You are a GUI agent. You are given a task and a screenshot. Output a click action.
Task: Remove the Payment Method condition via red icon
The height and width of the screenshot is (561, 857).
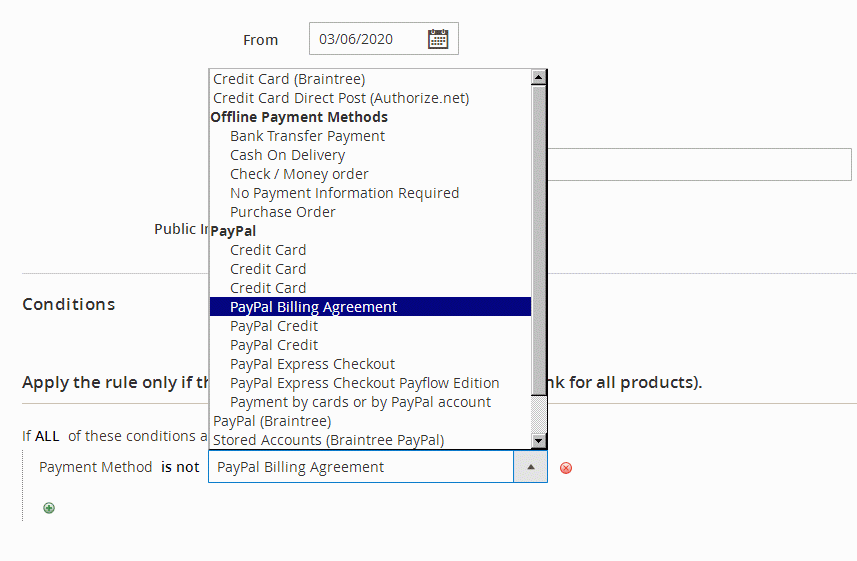pos(566,468)
